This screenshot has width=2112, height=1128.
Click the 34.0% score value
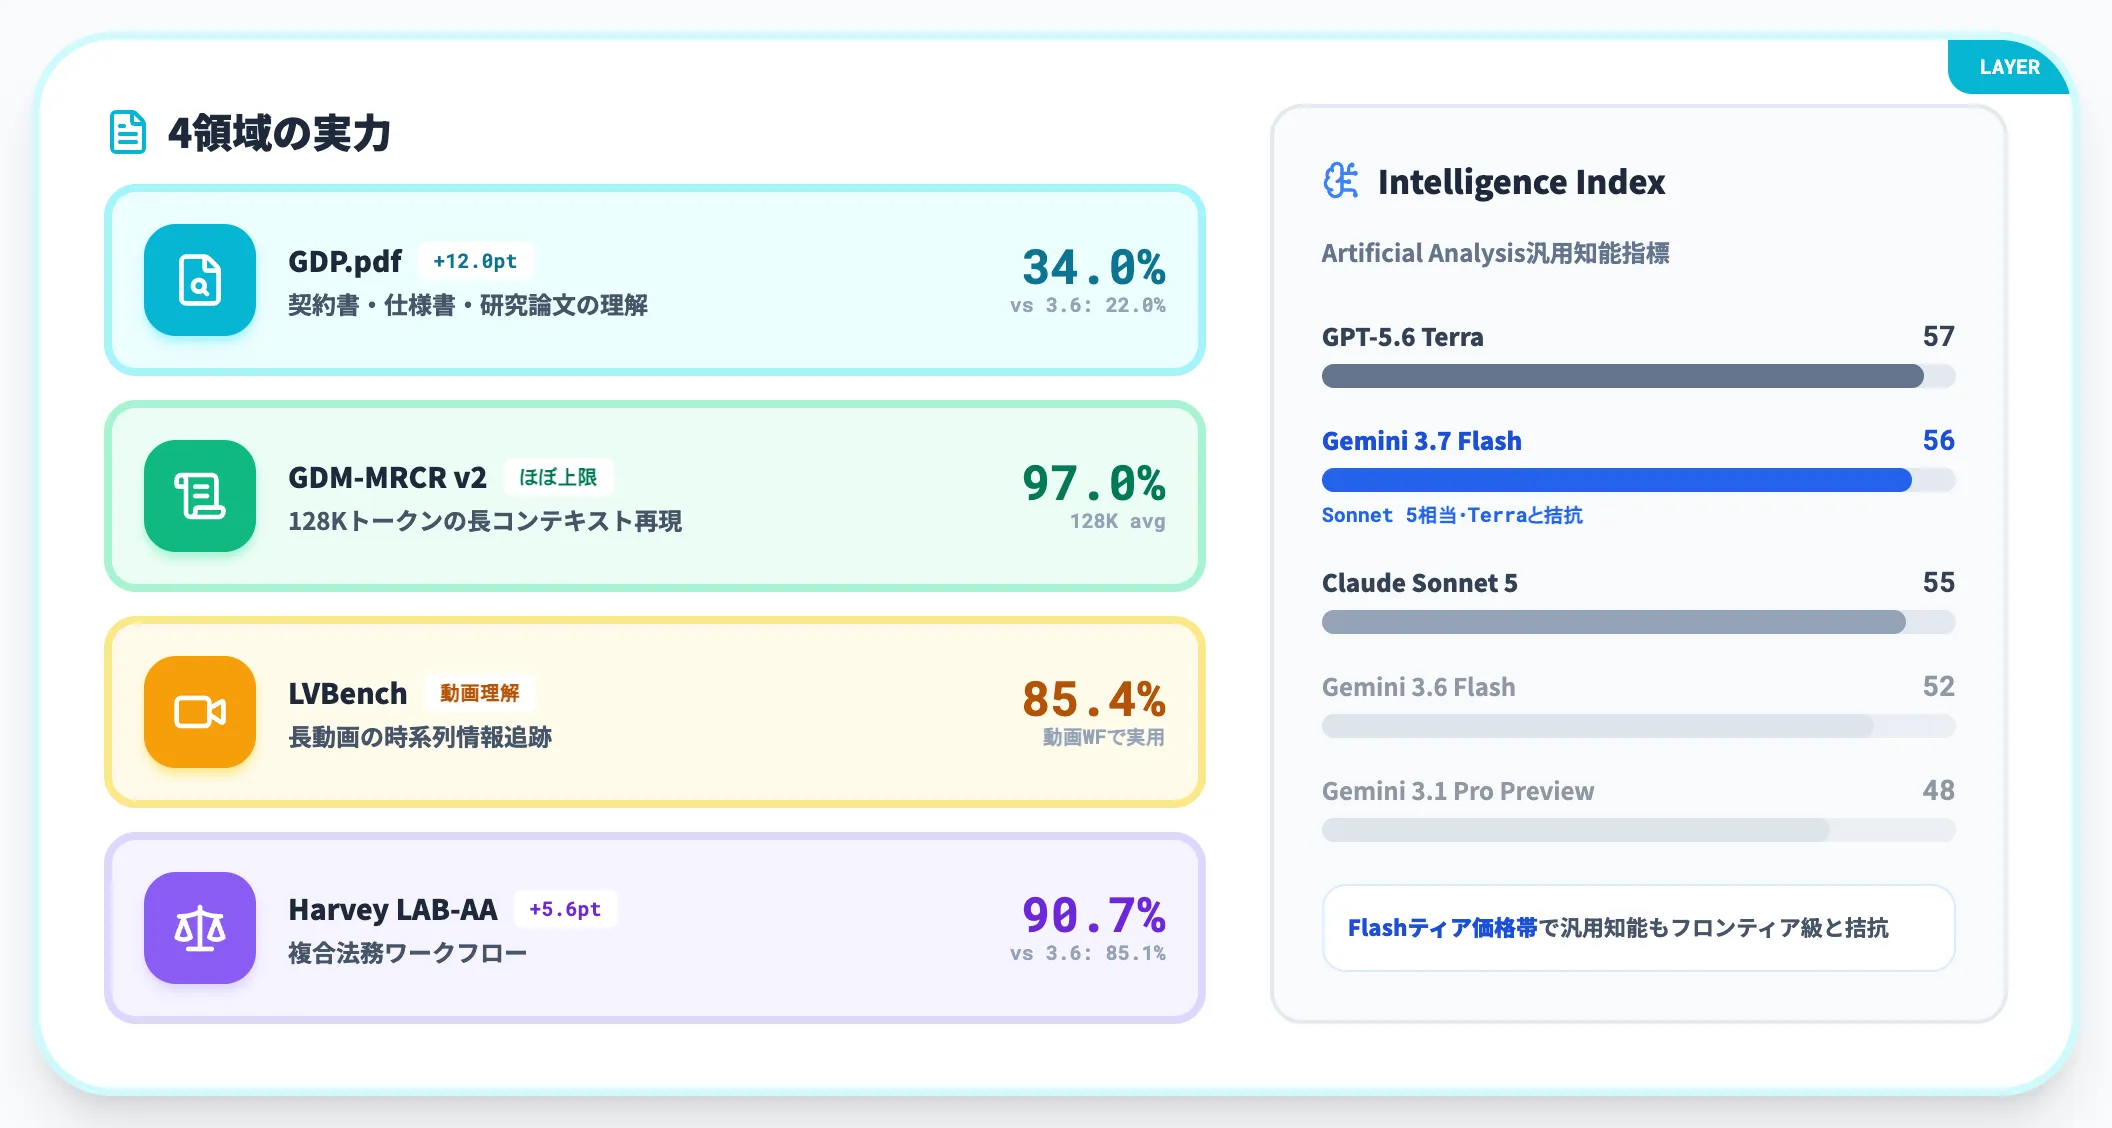click(1093, 268)
